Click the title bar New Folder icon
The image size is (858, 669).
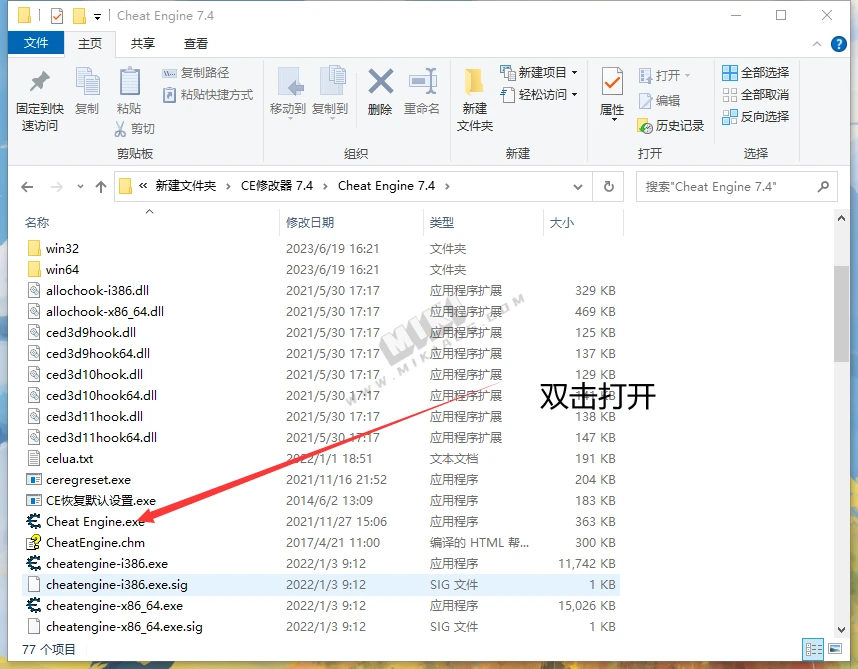(79, 16)
